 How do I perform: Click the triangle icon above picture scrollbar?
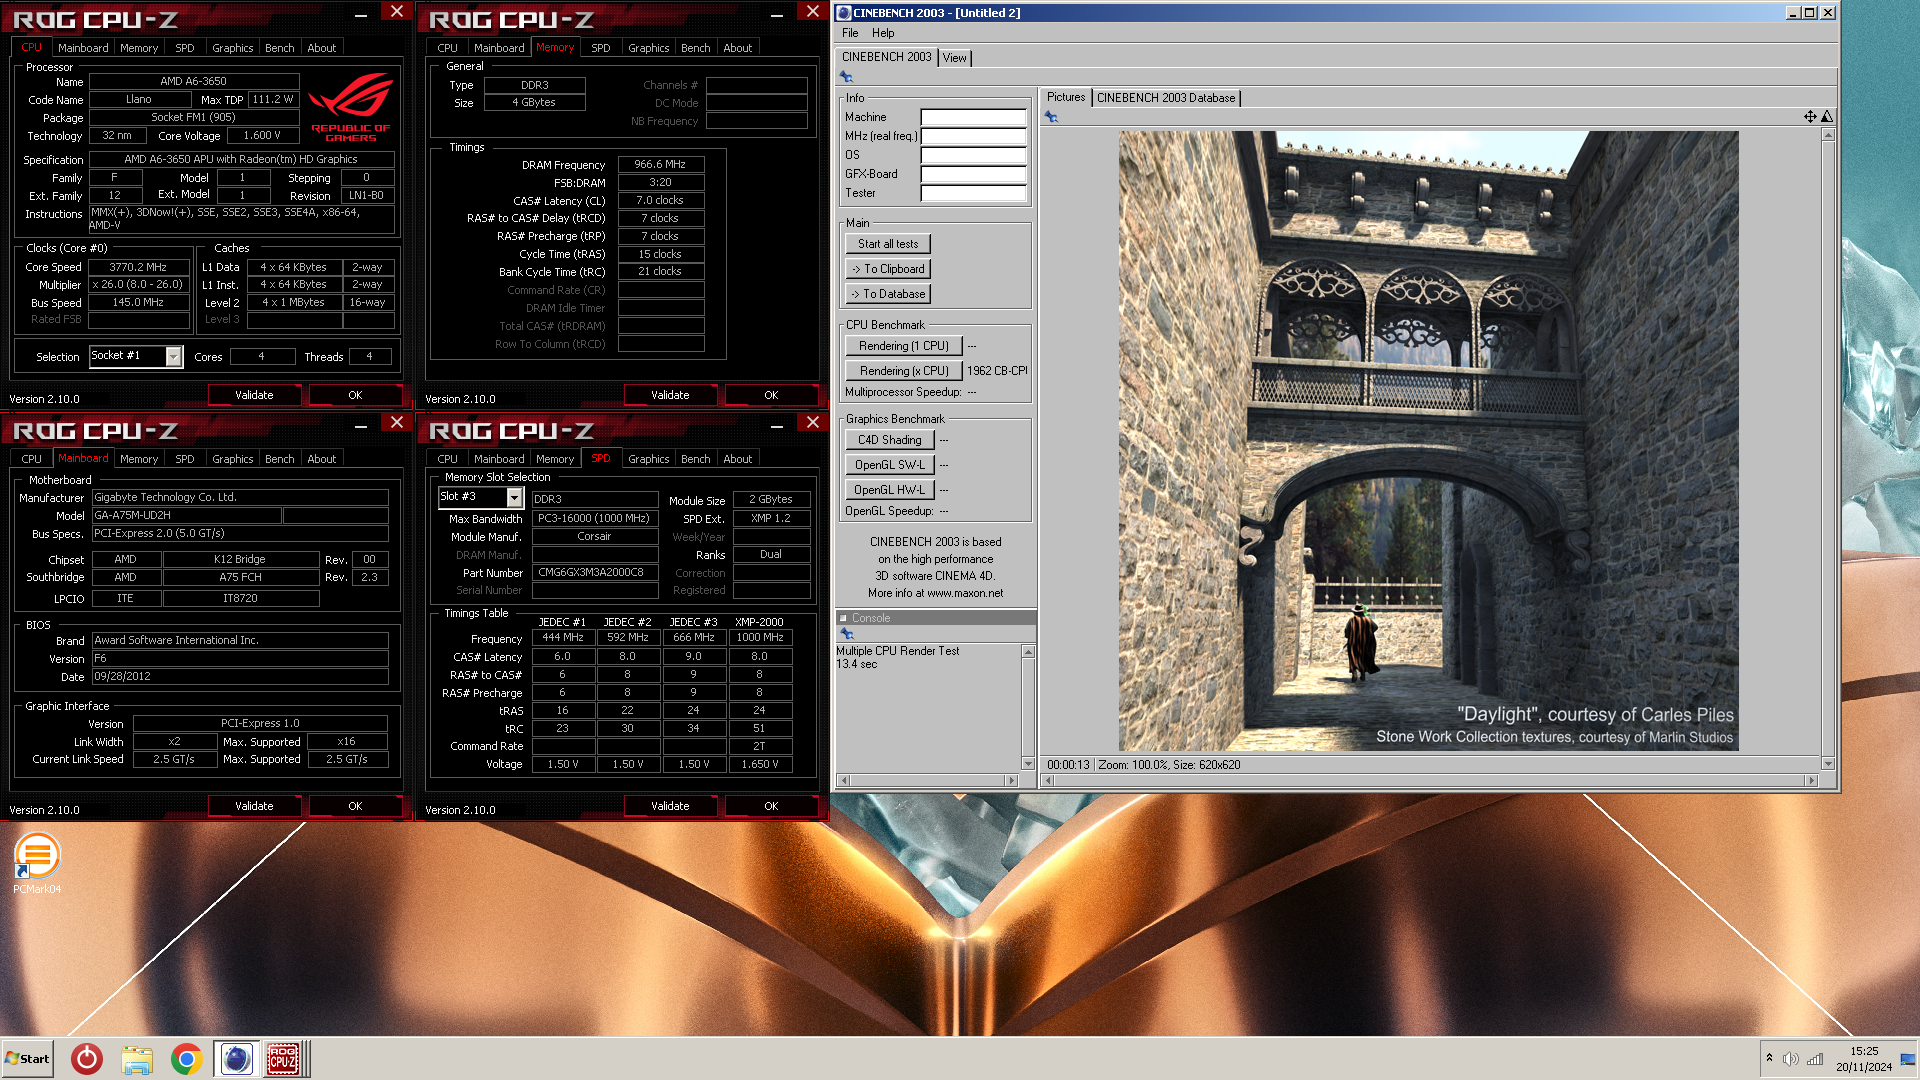pyautogui.click(x=1827, y=117)
